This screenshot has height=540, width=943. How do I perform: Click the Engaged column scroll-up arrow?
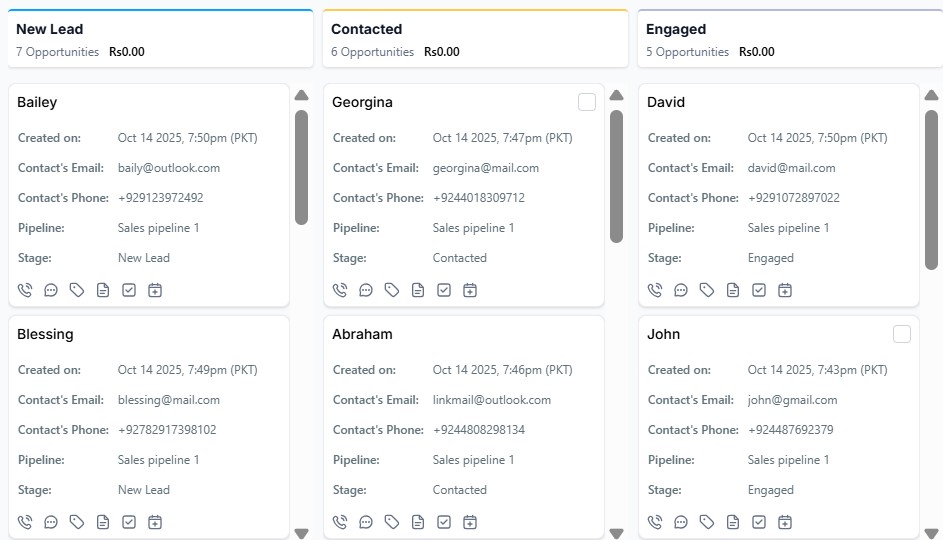click(932, 96)
